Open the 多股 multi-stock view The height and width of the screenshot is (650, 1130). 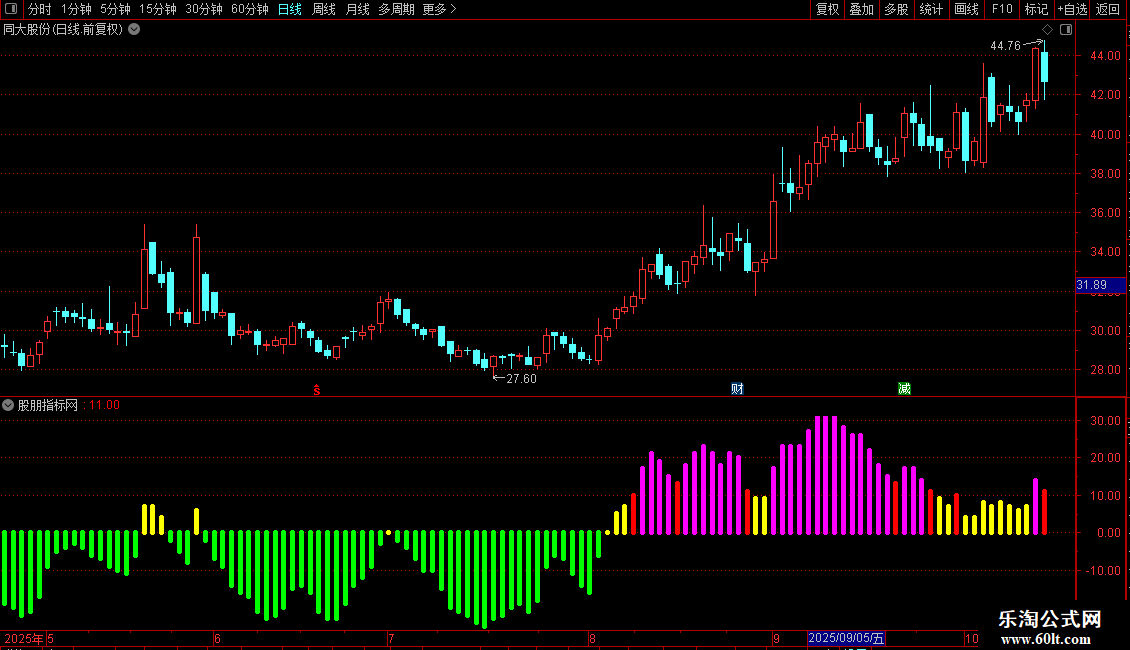click(896, 9)
